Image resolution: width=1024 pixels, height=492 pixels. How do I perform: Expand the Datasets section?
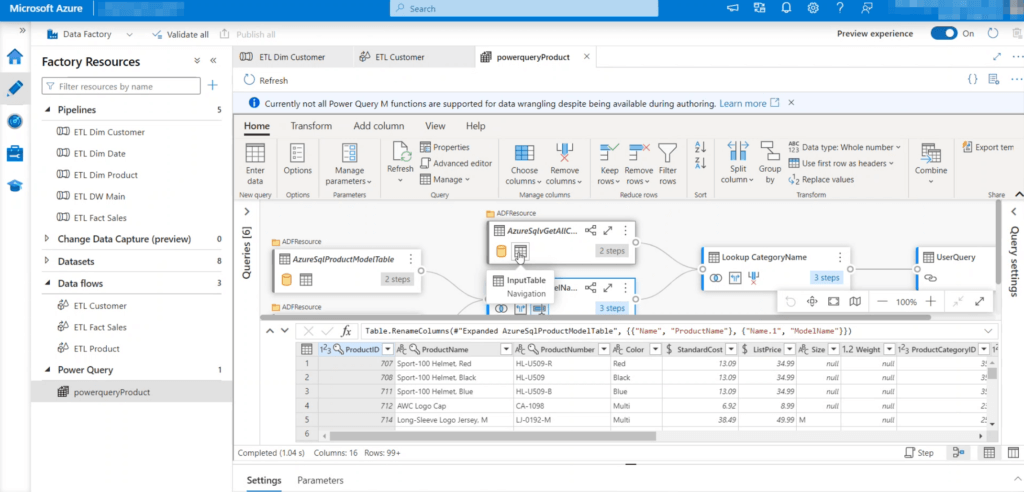(x=47, y=261)
